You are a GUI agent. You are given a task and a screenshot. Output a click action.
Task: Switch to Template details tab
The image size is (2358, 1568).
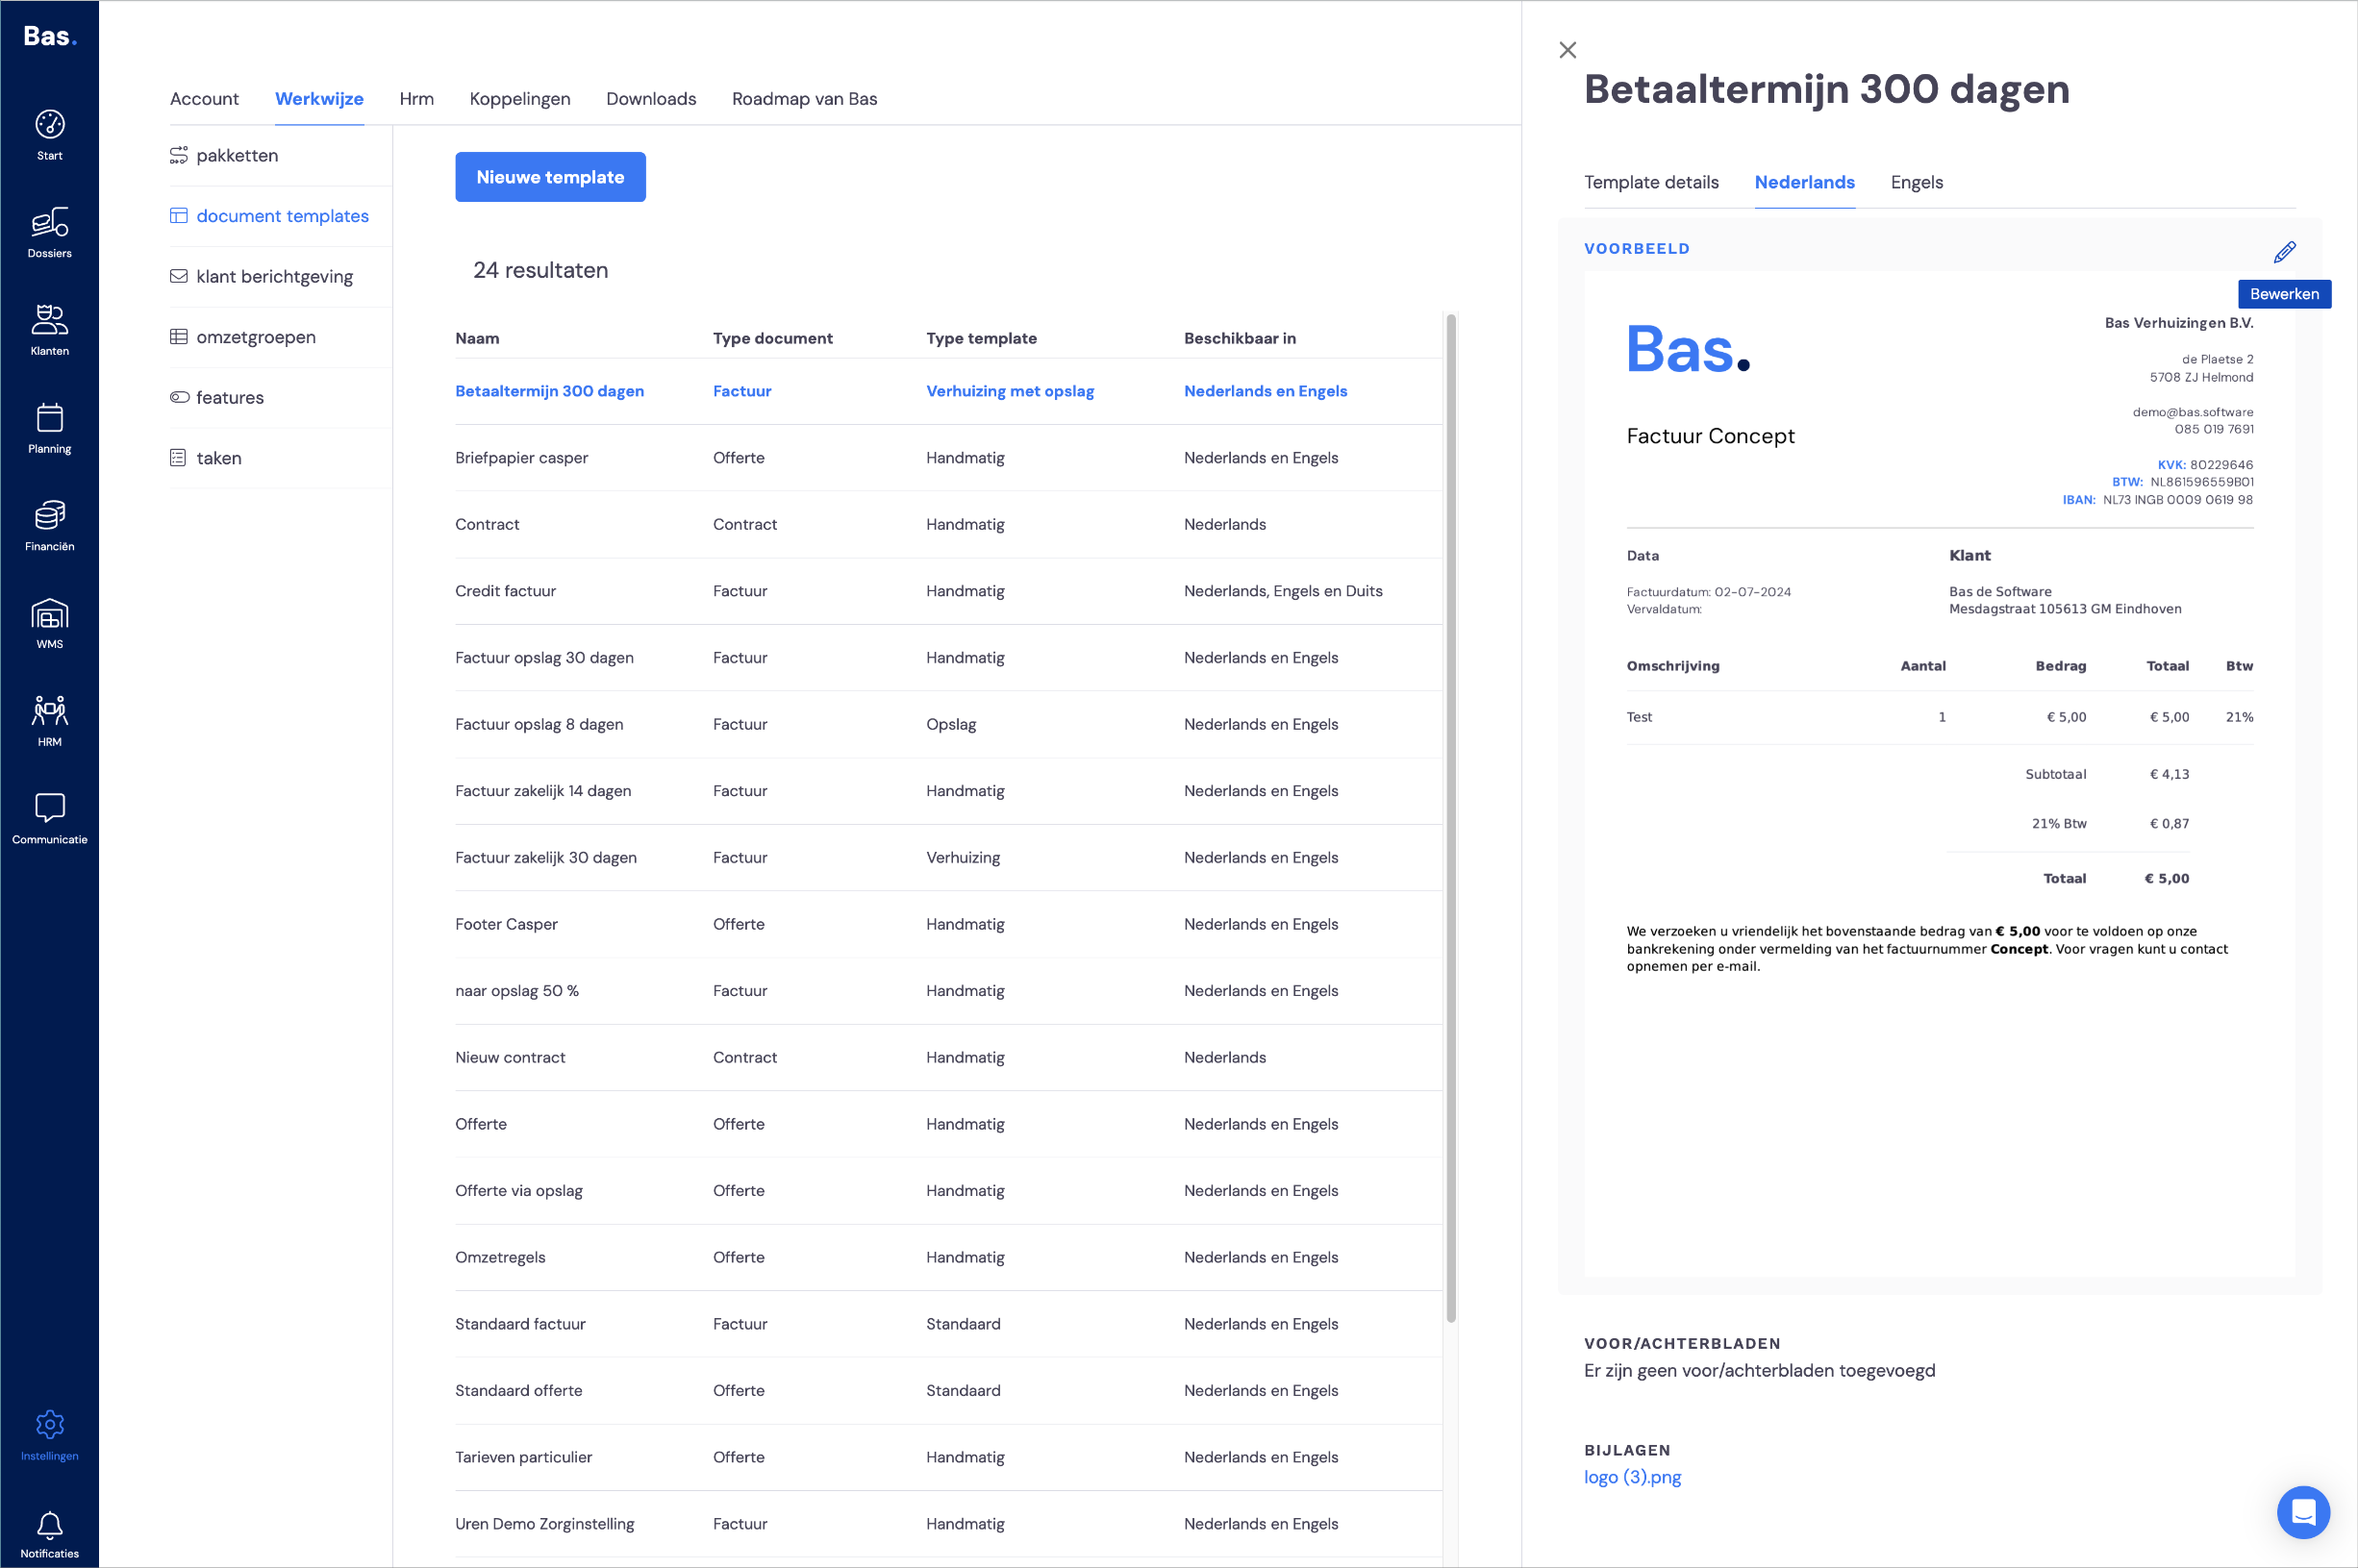[x=1651, y=182]
